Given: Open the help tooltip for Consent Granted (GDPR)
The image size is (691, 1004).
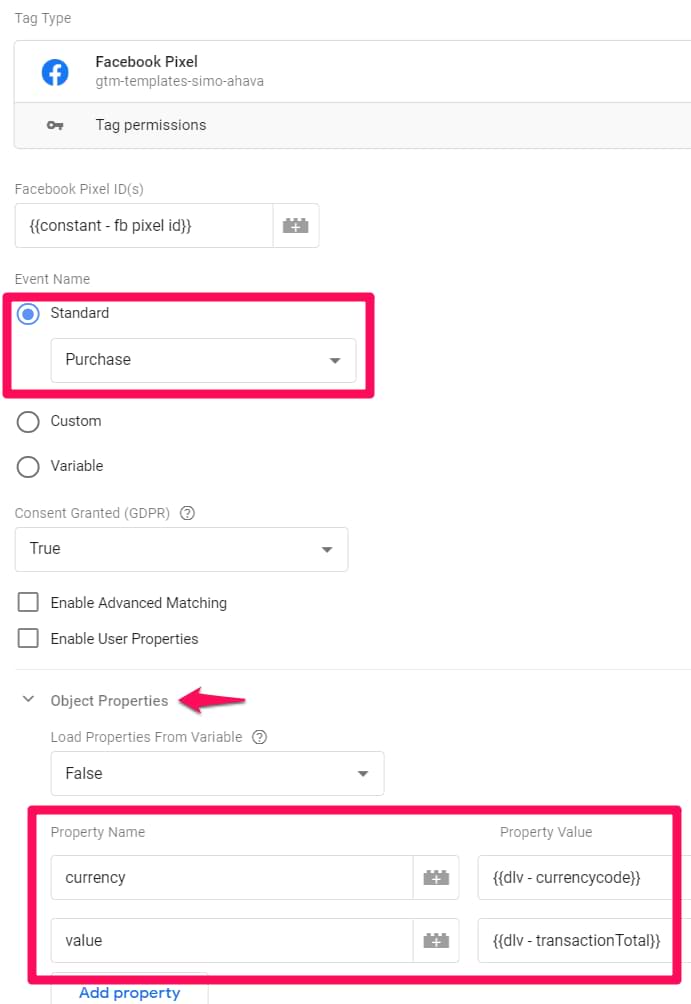Looking at the screenshot, I should 187,513.
